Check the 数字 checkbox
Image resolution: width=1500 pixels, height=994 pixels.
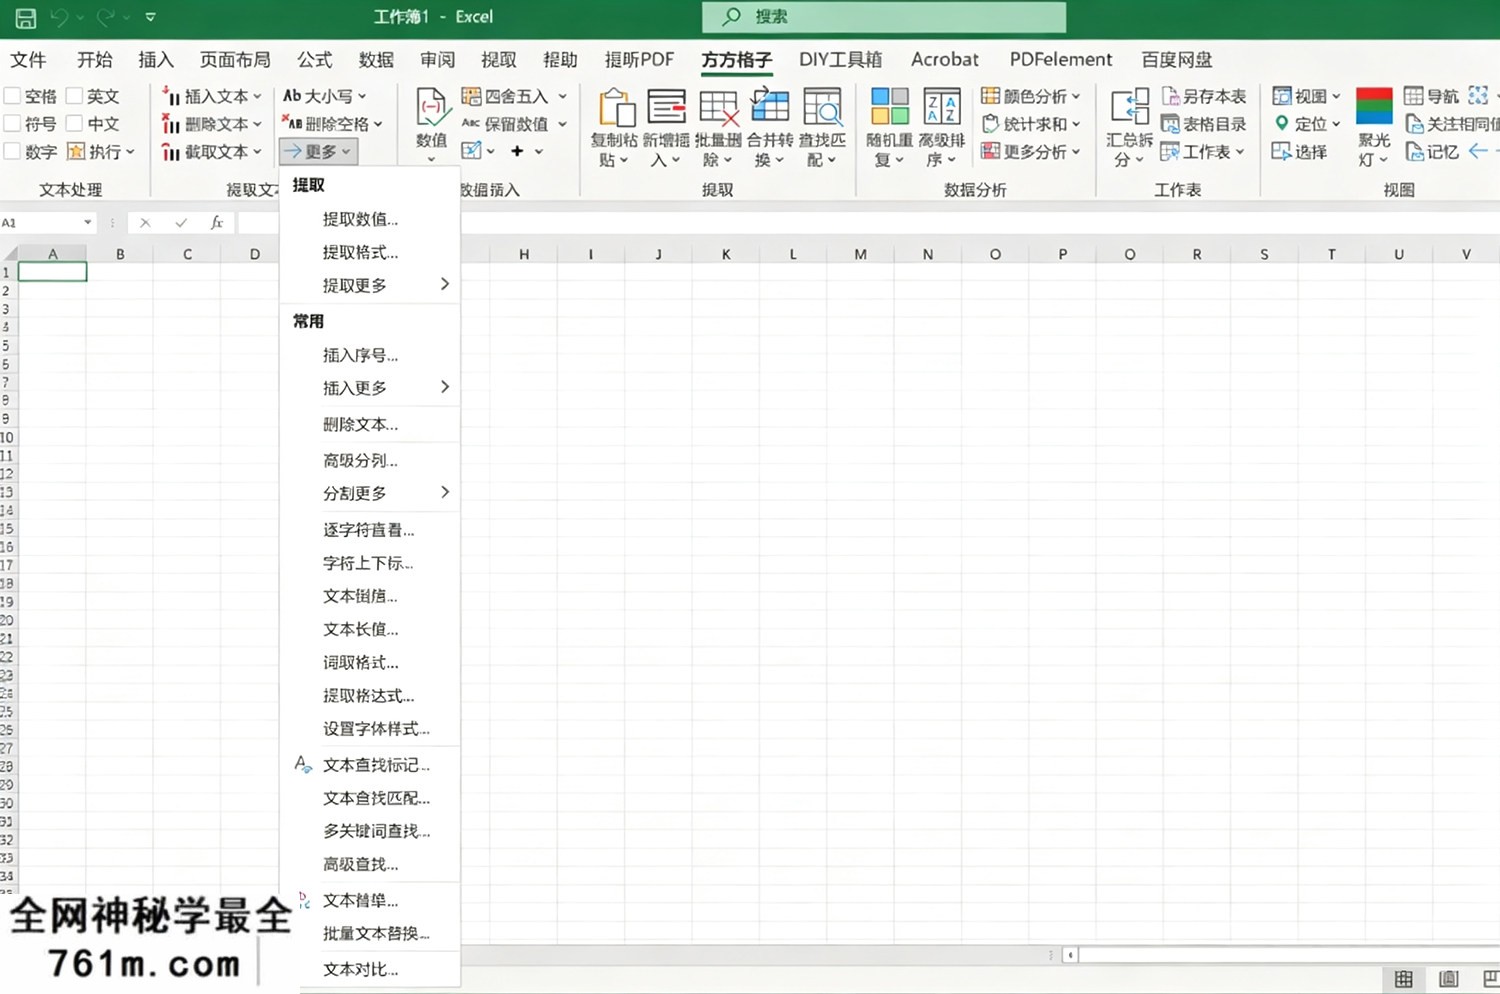coord(13,152)
